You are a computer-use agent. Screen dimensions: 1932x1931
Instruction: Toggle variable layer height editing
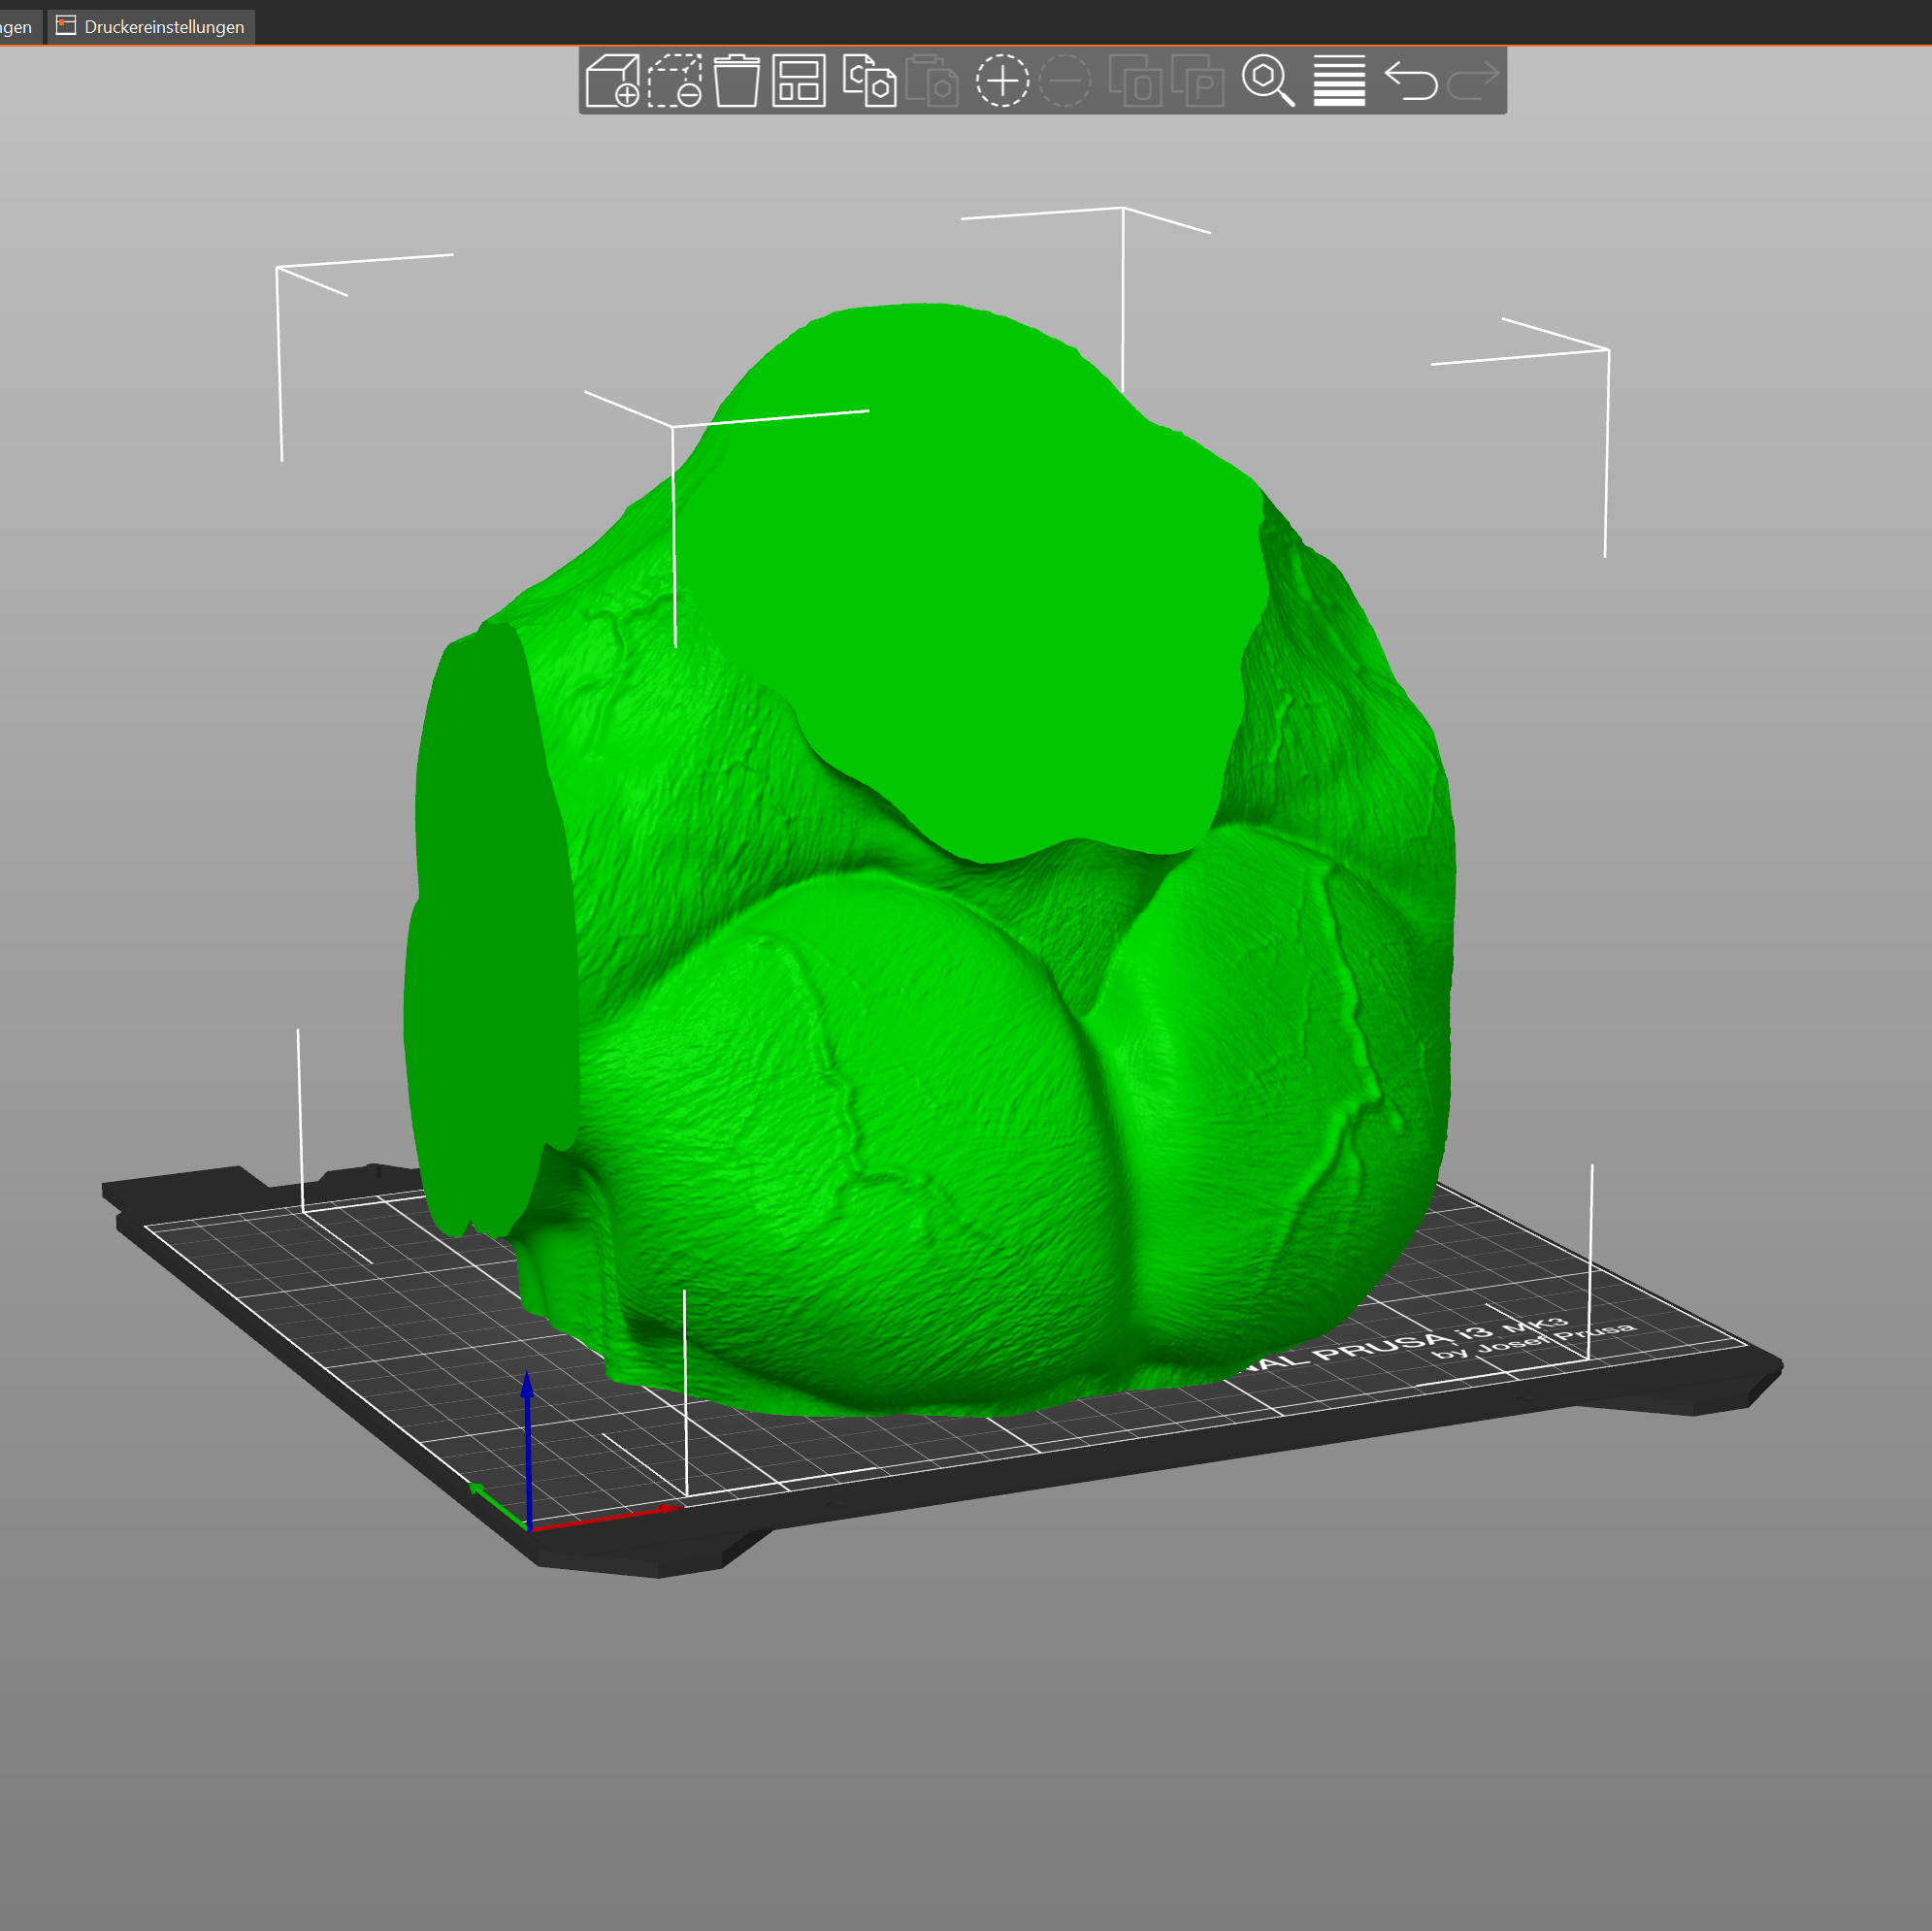click(x=1339, y=81)
